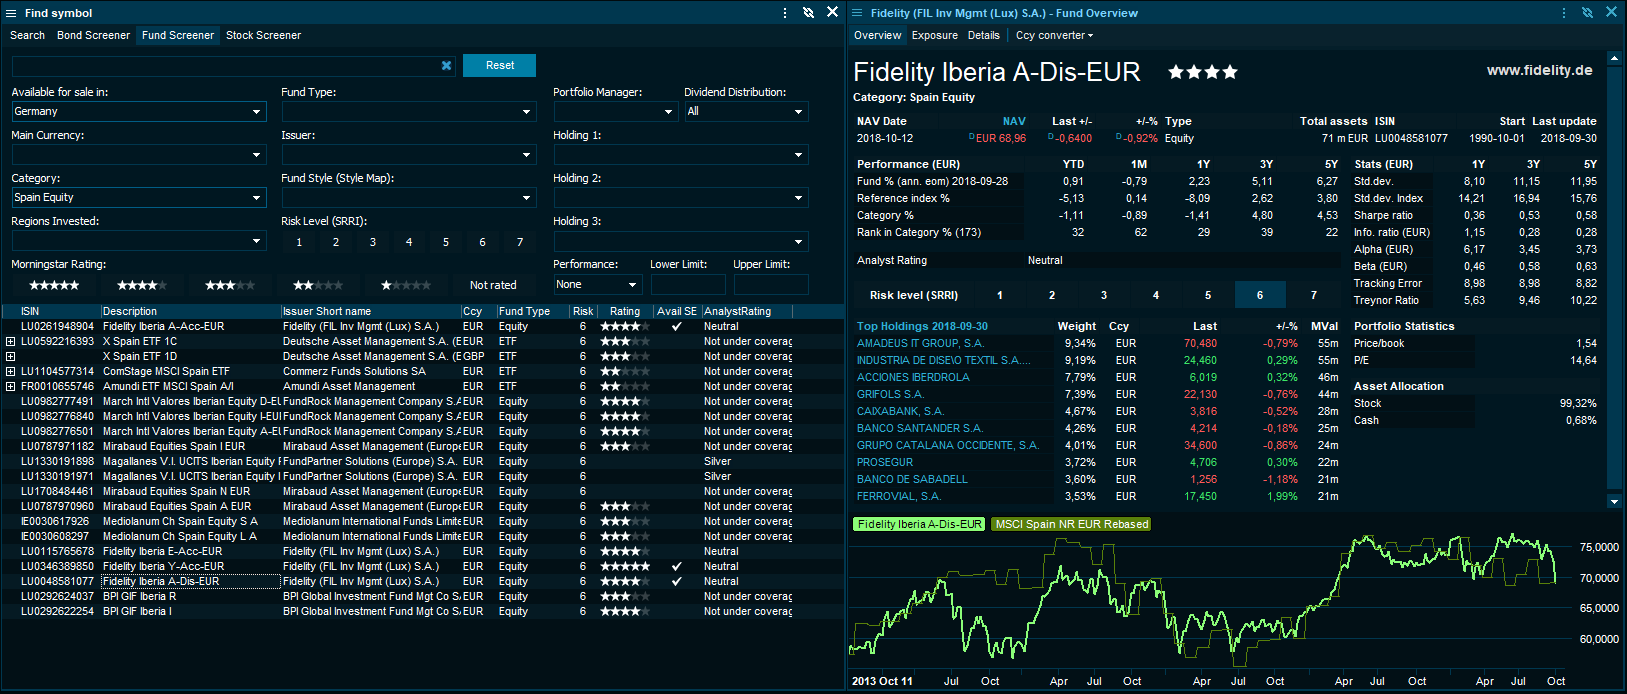Open the Fund Overview window options menu
The image size is (1627, 694).
coord(1563,13)
